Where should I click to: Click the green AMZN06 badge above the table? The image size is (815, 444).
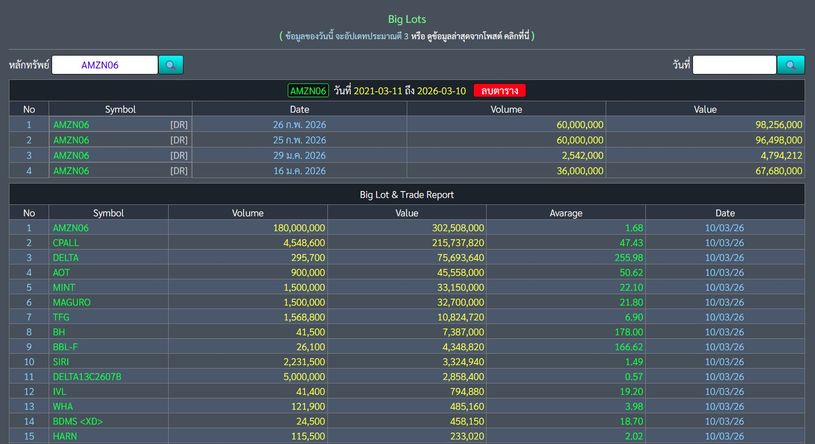click(309, 91)
